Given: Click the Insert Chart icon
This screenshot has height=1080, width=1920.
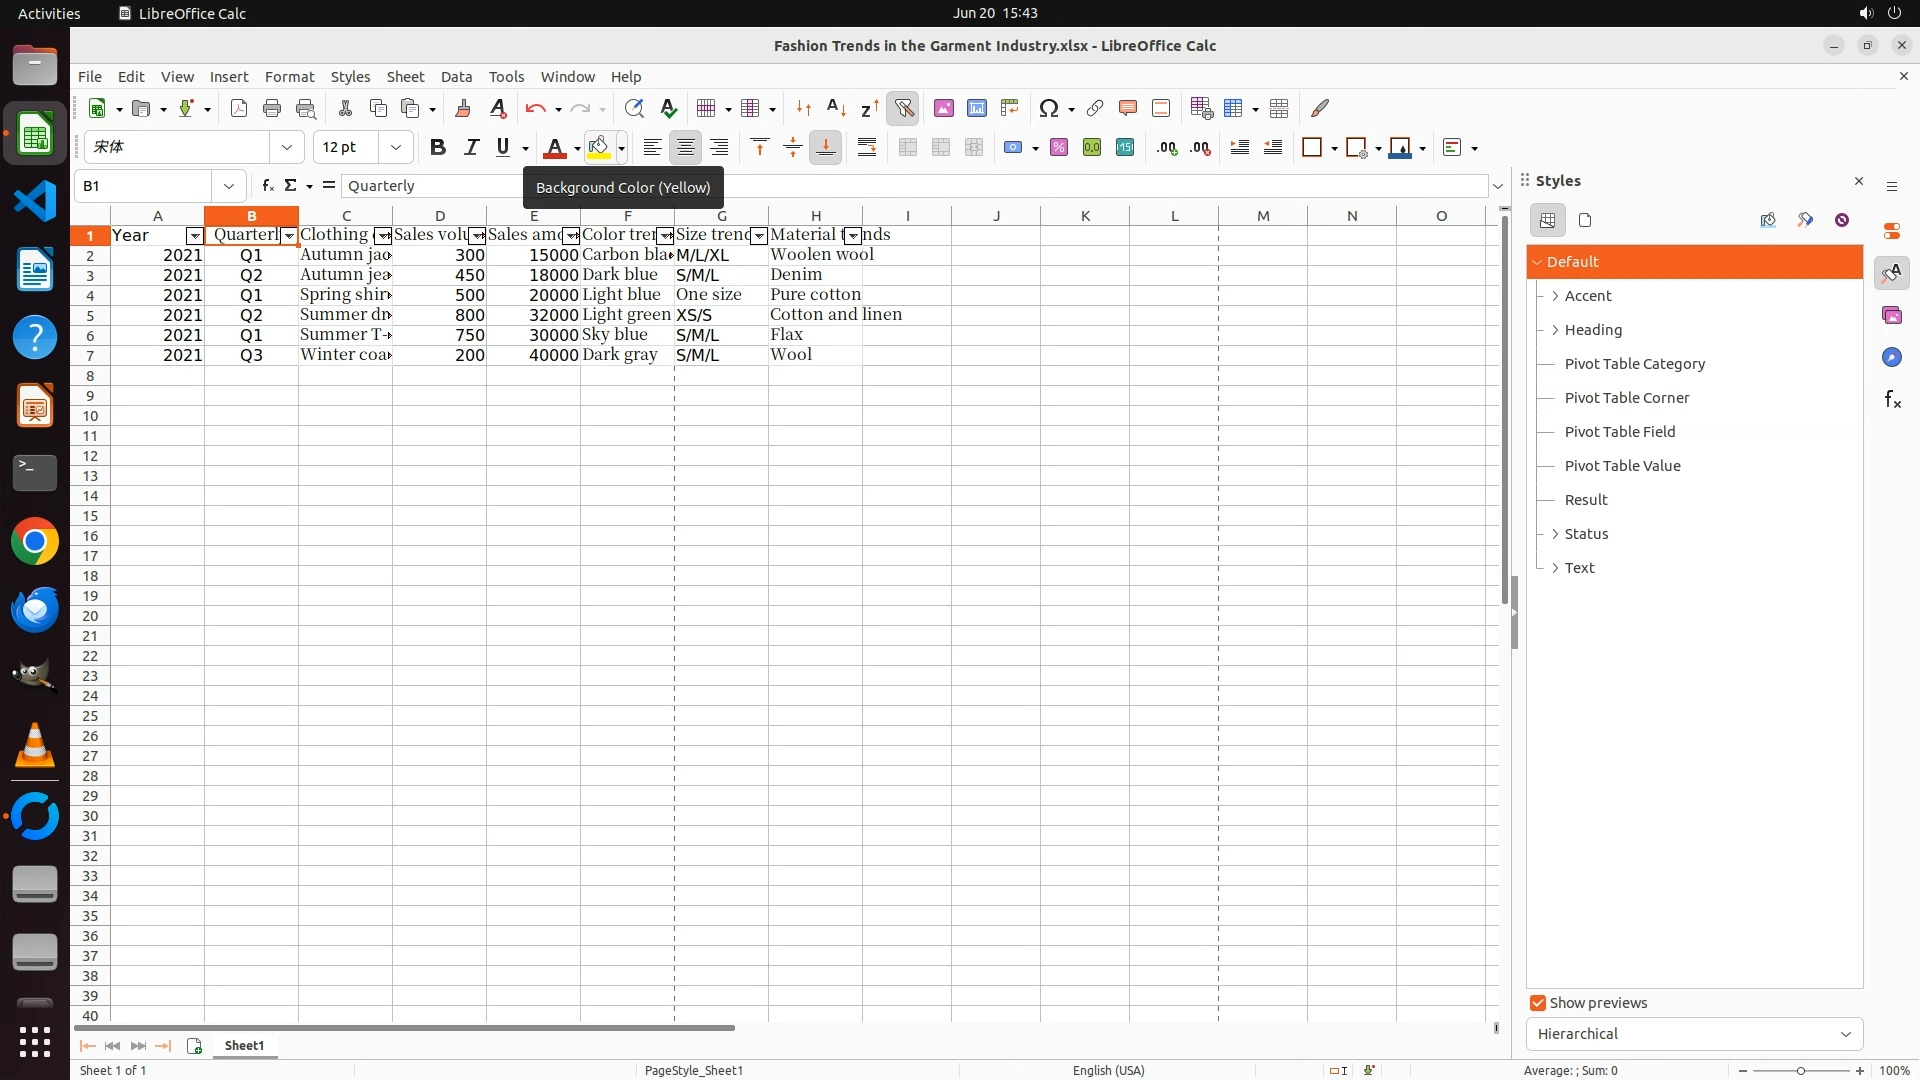Looking at the screenshot, I should coord(976,108).
